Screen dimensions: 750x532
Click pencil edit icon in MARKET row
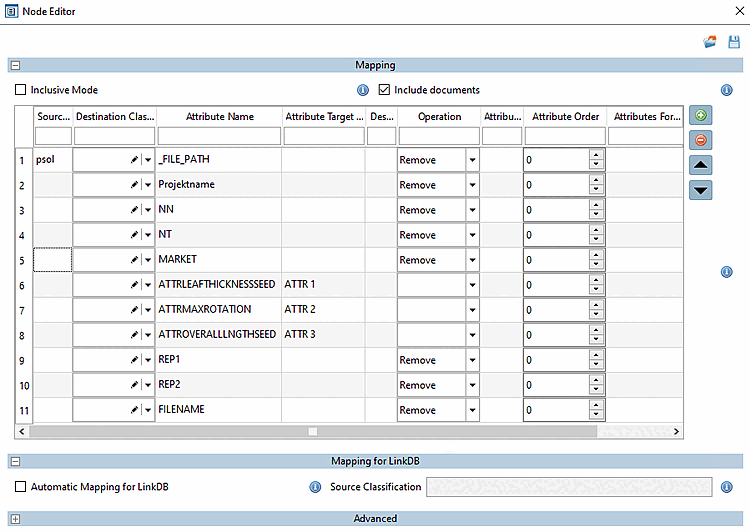point(134,260)
